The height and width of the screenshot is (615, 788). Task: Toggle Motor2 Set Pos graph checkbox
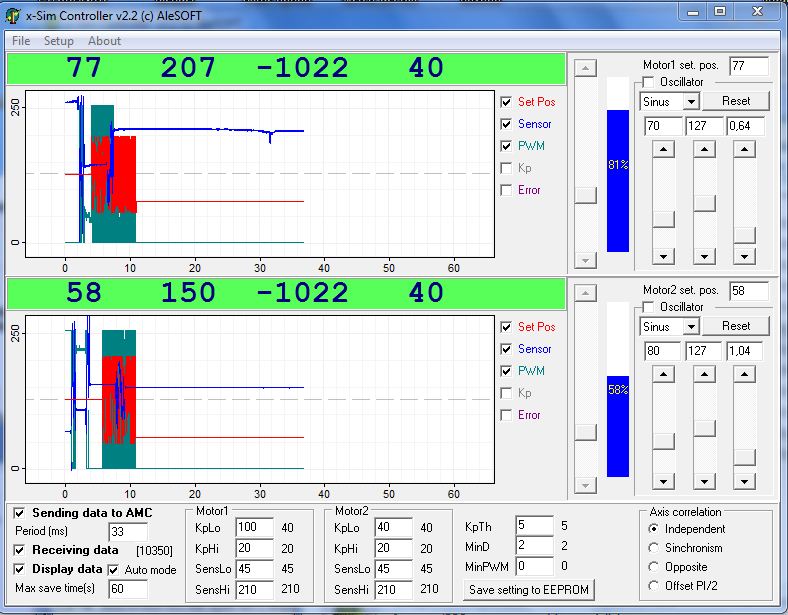coord(506,327)
